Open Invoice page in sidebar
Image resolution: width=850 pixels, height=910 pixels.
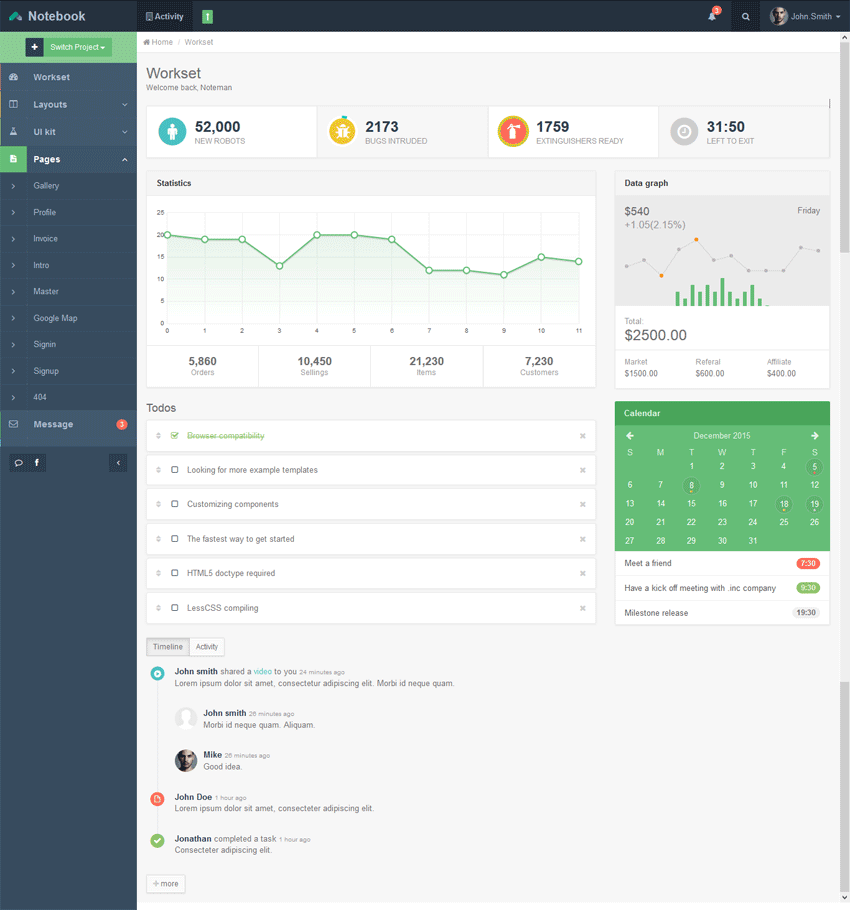(46, 239)
